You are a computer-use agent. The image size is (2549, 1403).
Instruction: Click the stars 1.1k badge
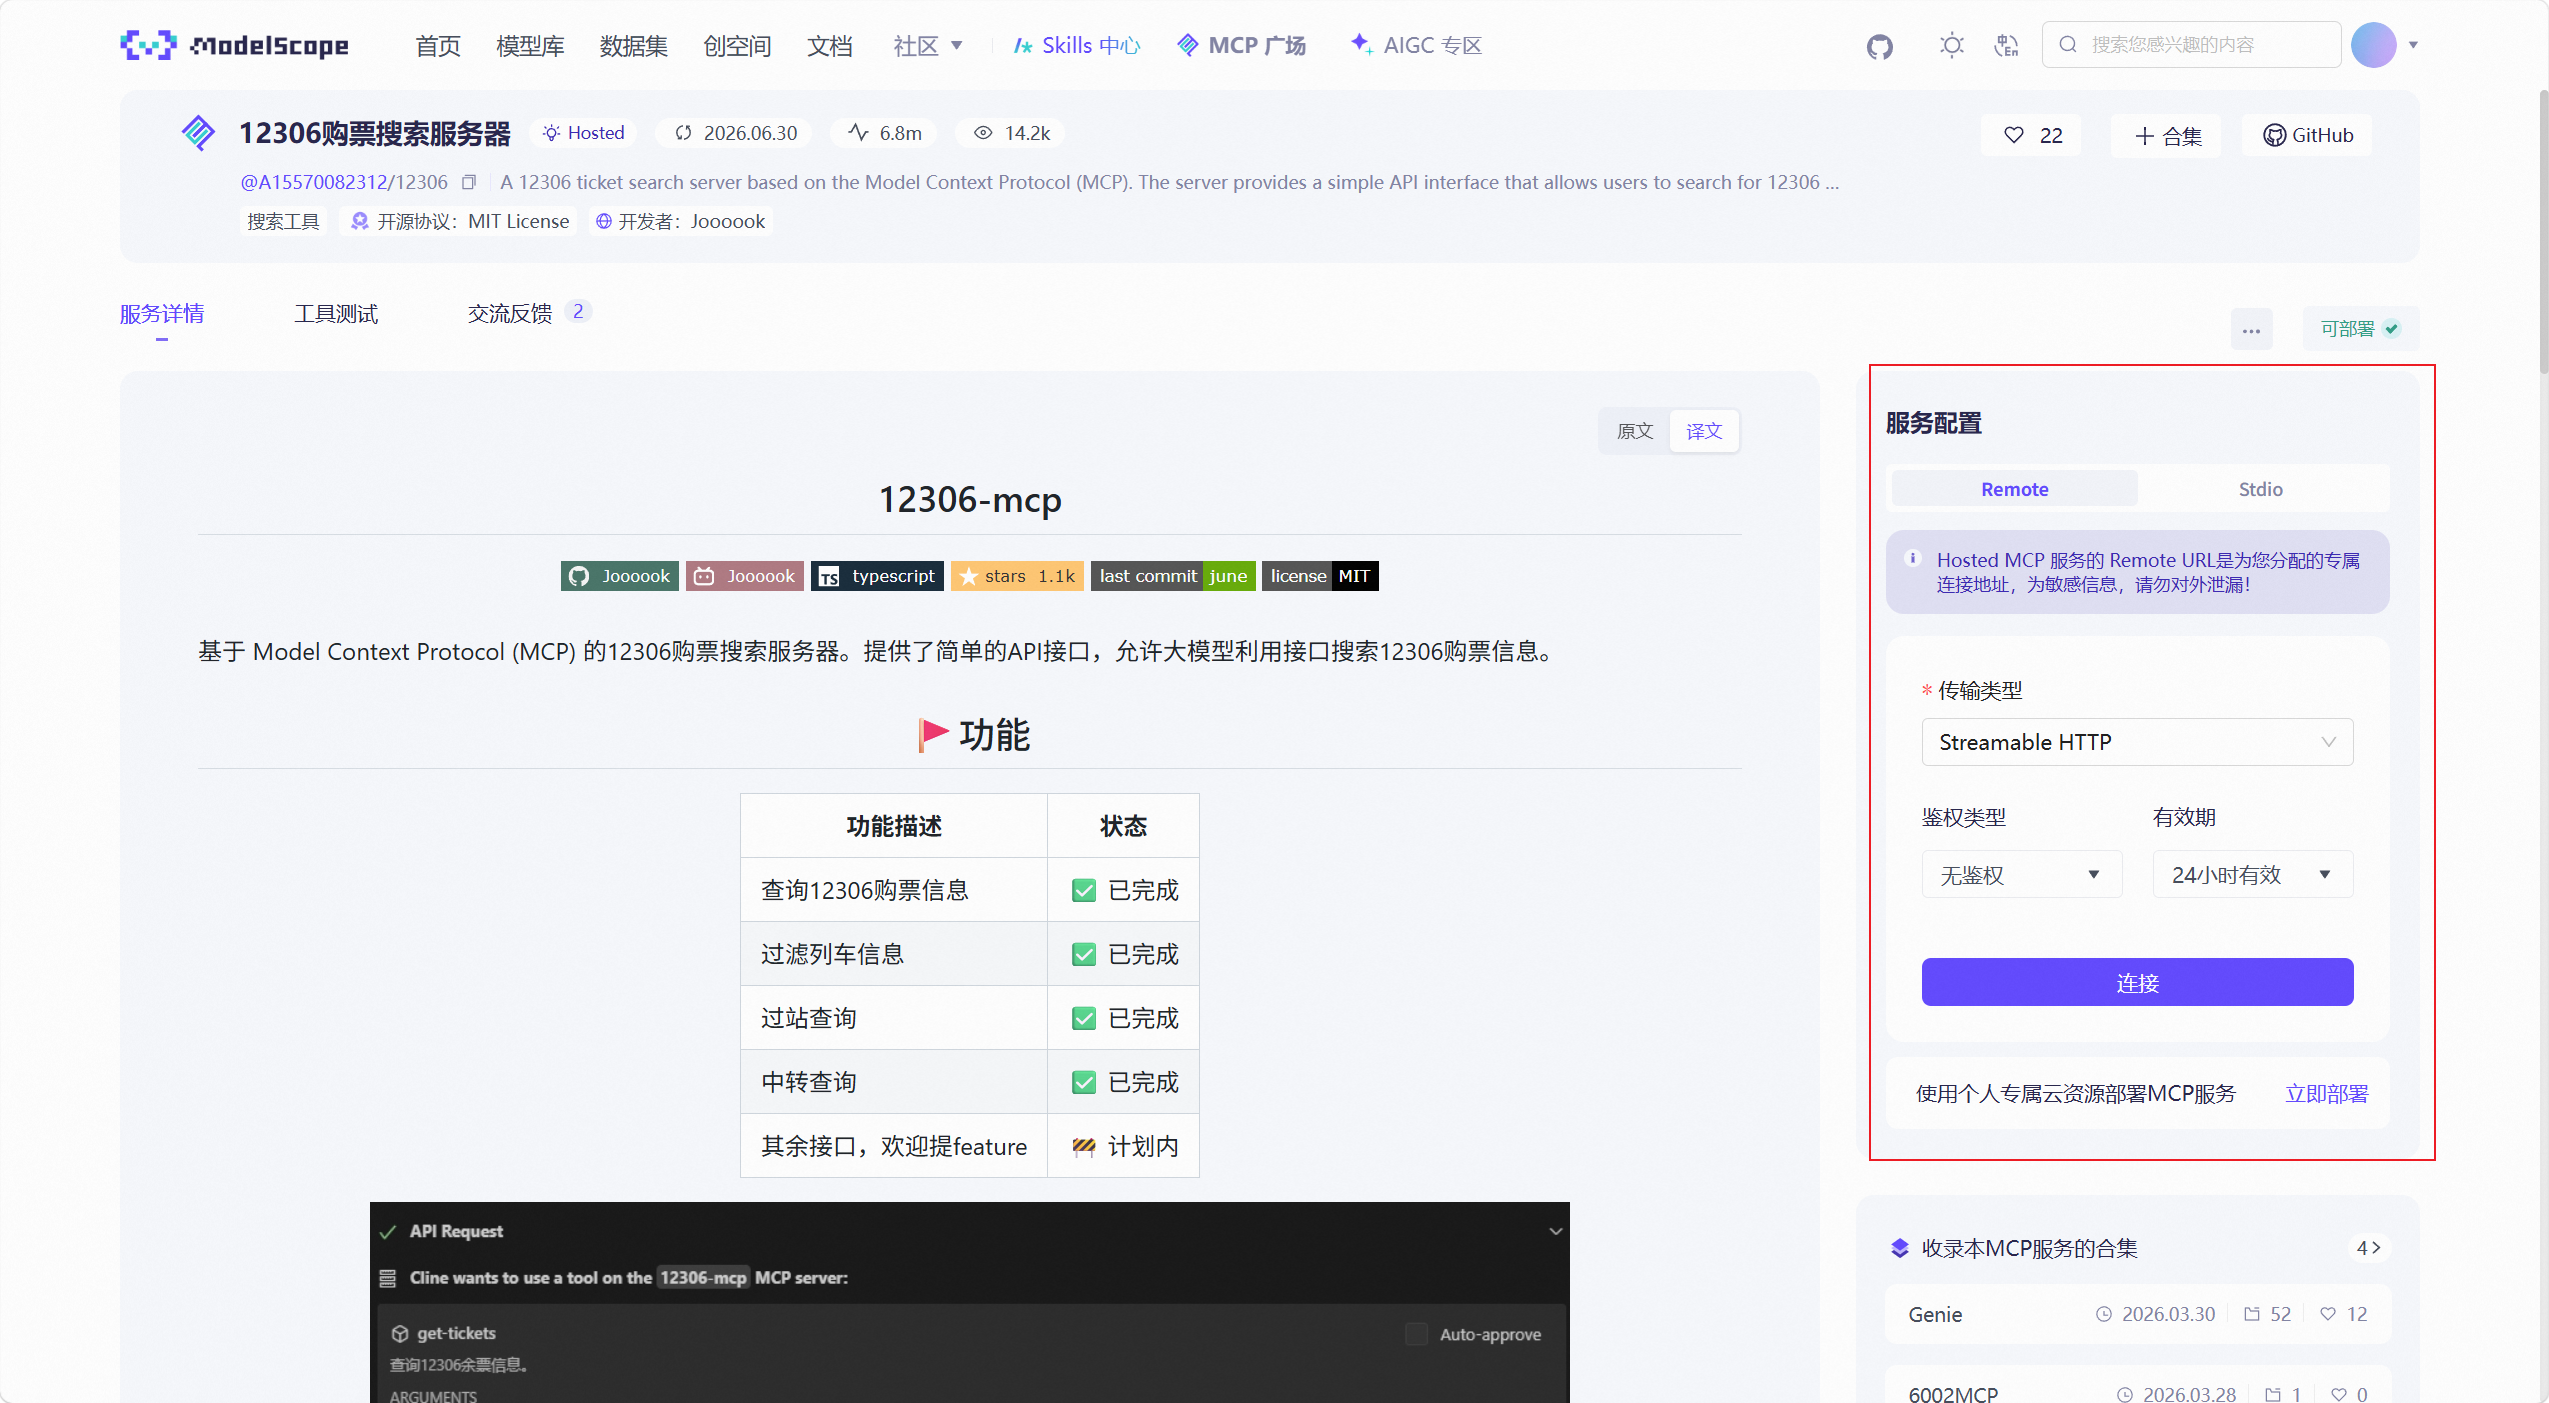tap(1017, 576)
